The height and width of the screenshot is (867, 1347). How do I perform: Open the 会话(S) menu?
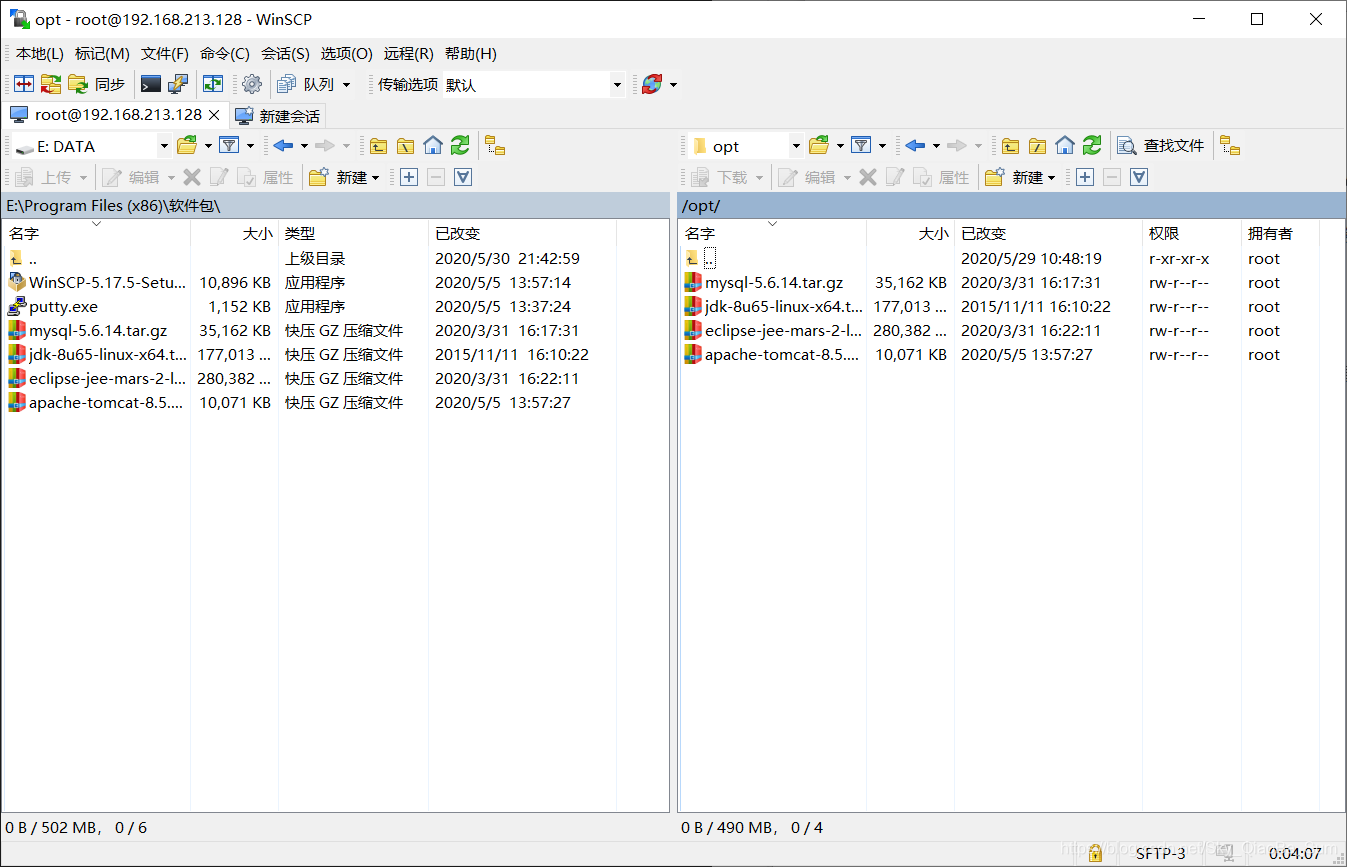click(285, 54)
